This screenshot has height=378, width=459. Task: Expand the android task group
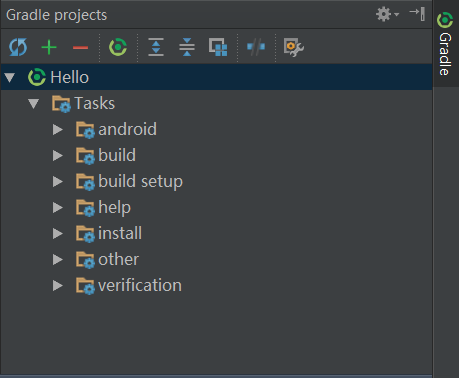pos(58,129)
